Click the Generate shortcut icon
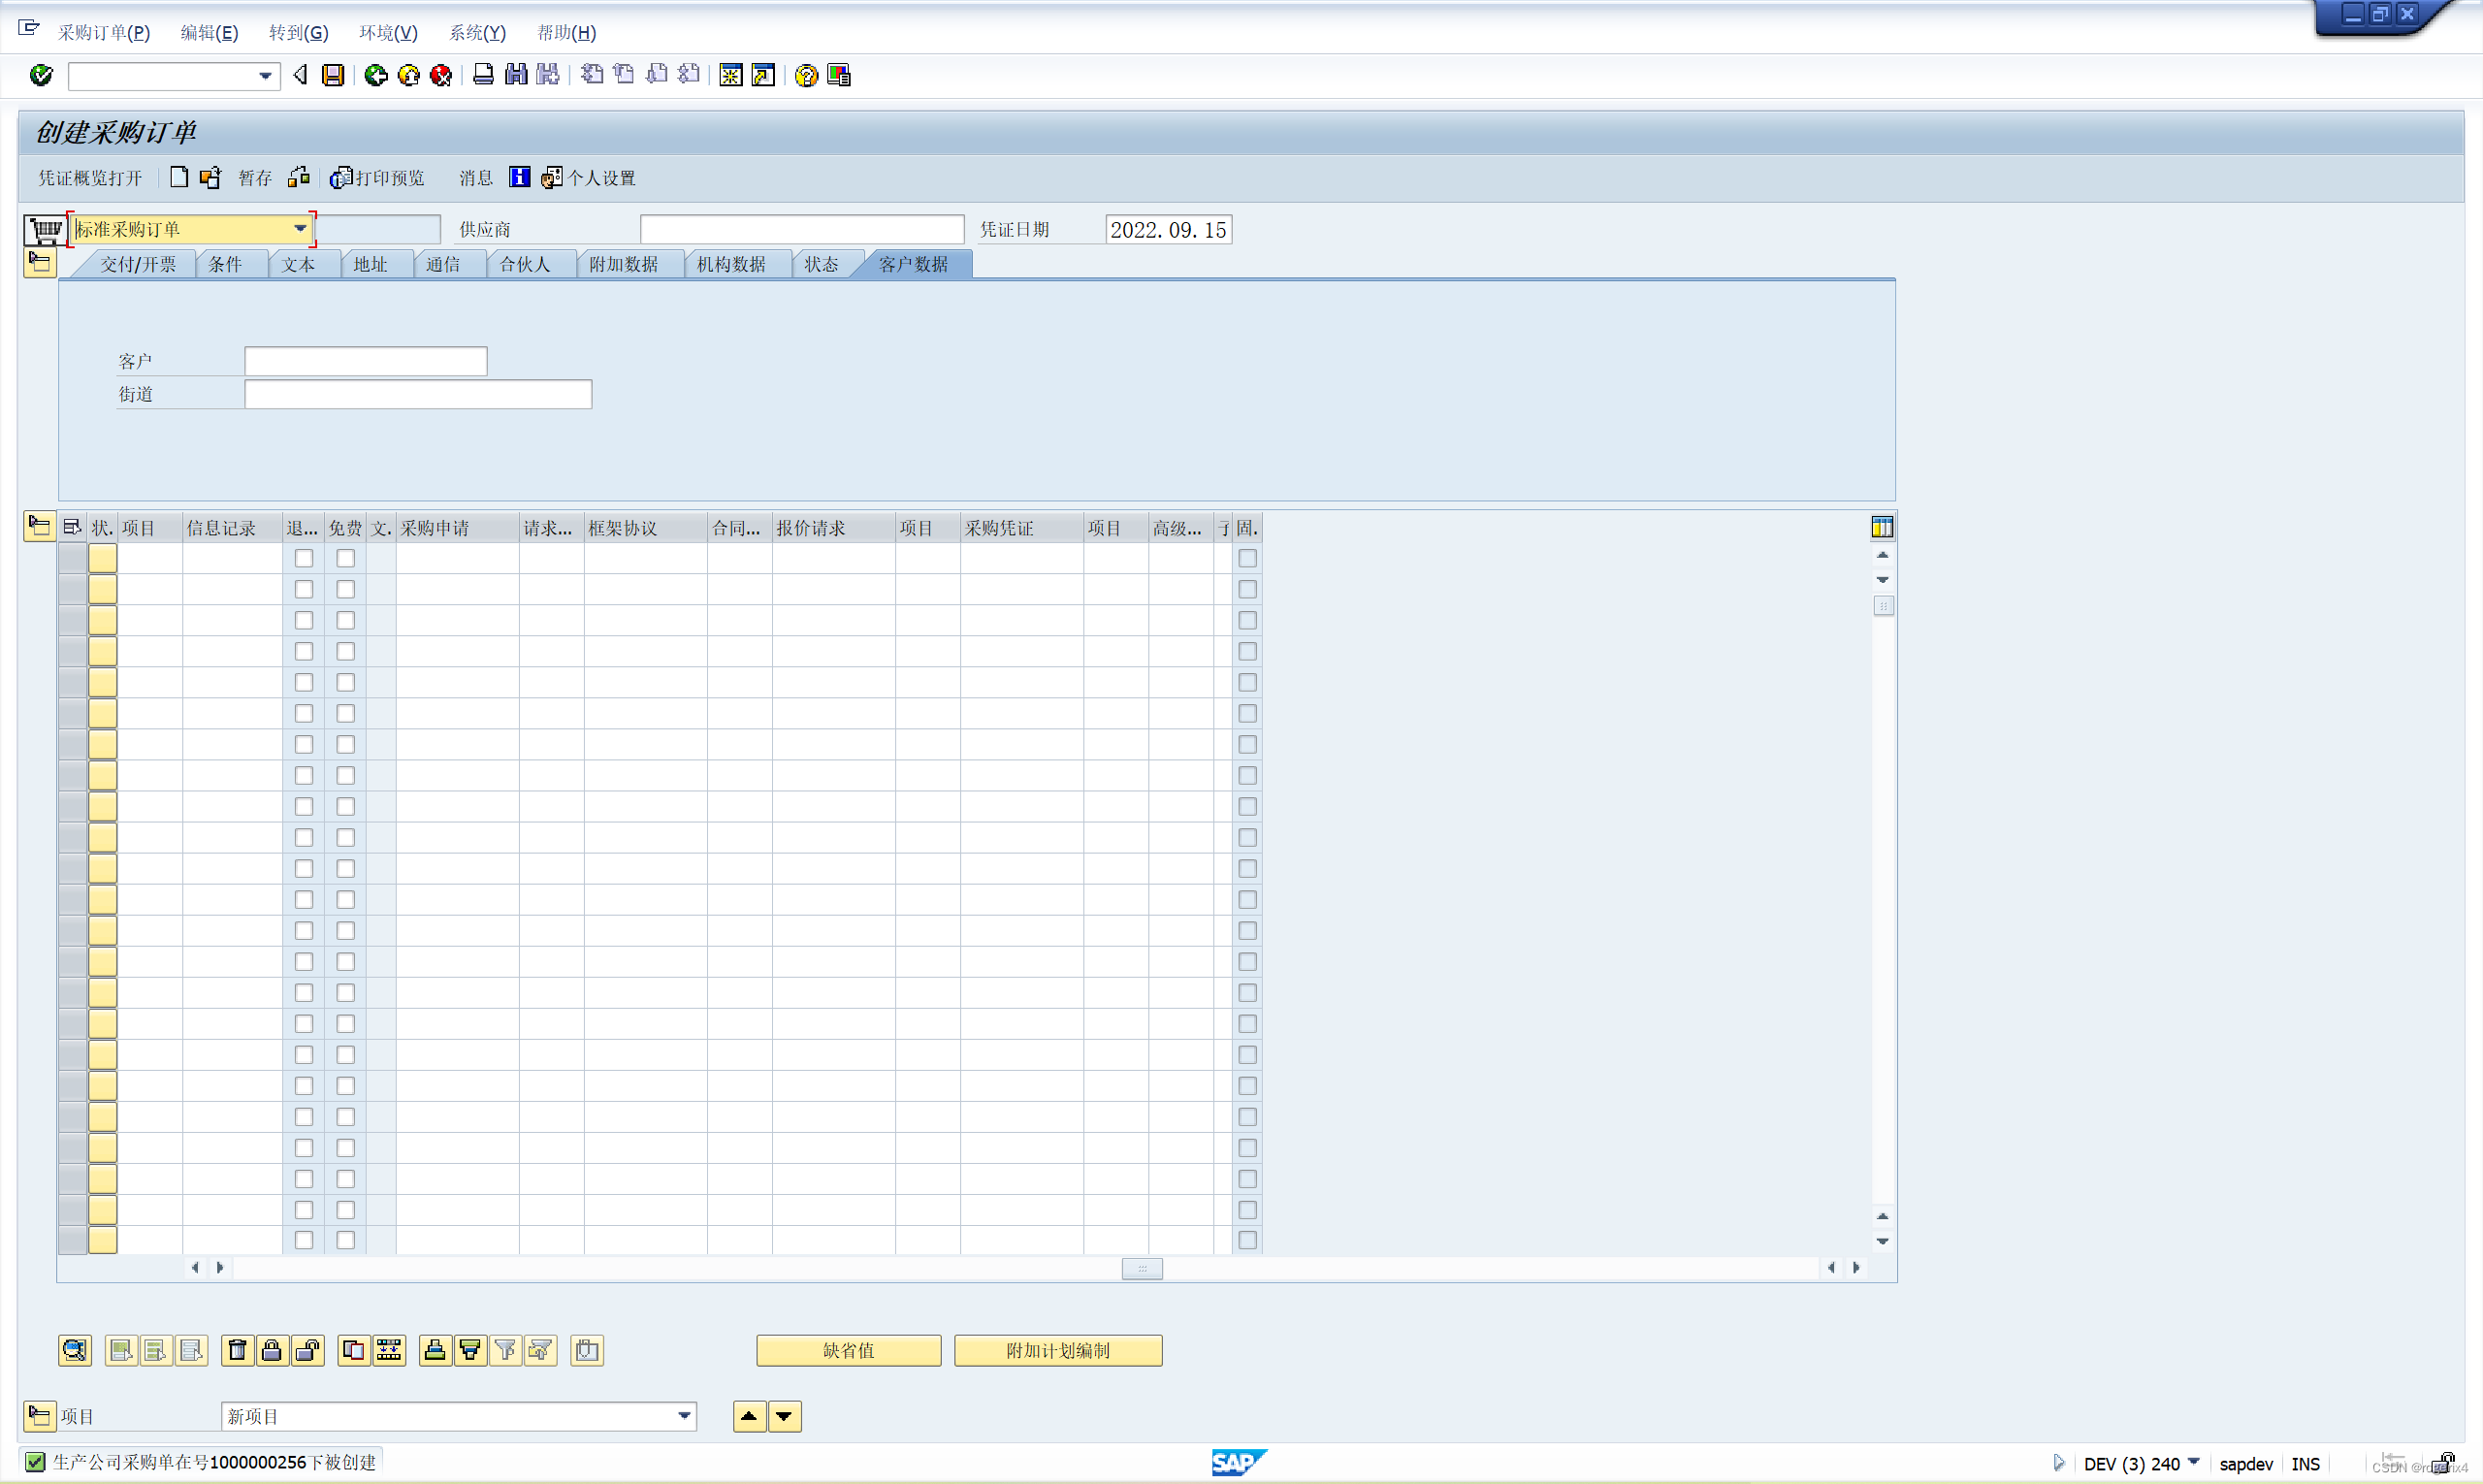Viewport: 2483px width, 1484px height. [763, 75]
